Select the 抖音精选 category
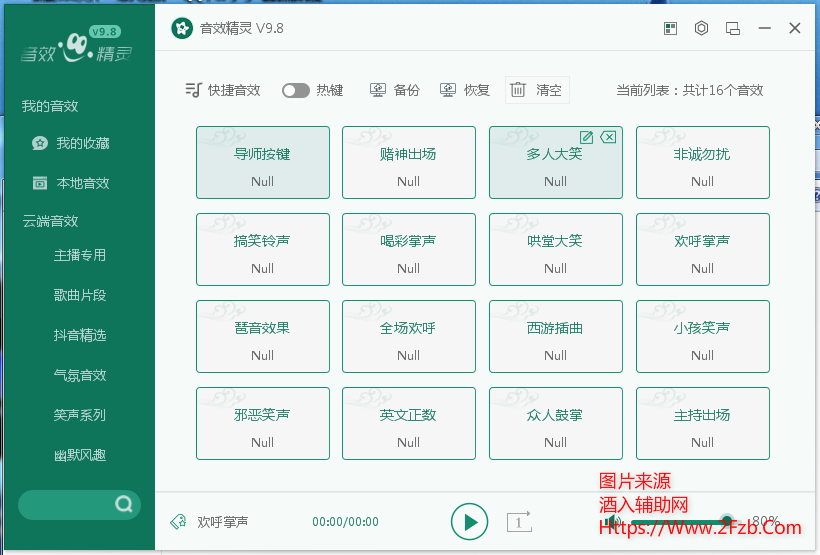The width and height of the screenshot is (820, 555). click(79, 335)
